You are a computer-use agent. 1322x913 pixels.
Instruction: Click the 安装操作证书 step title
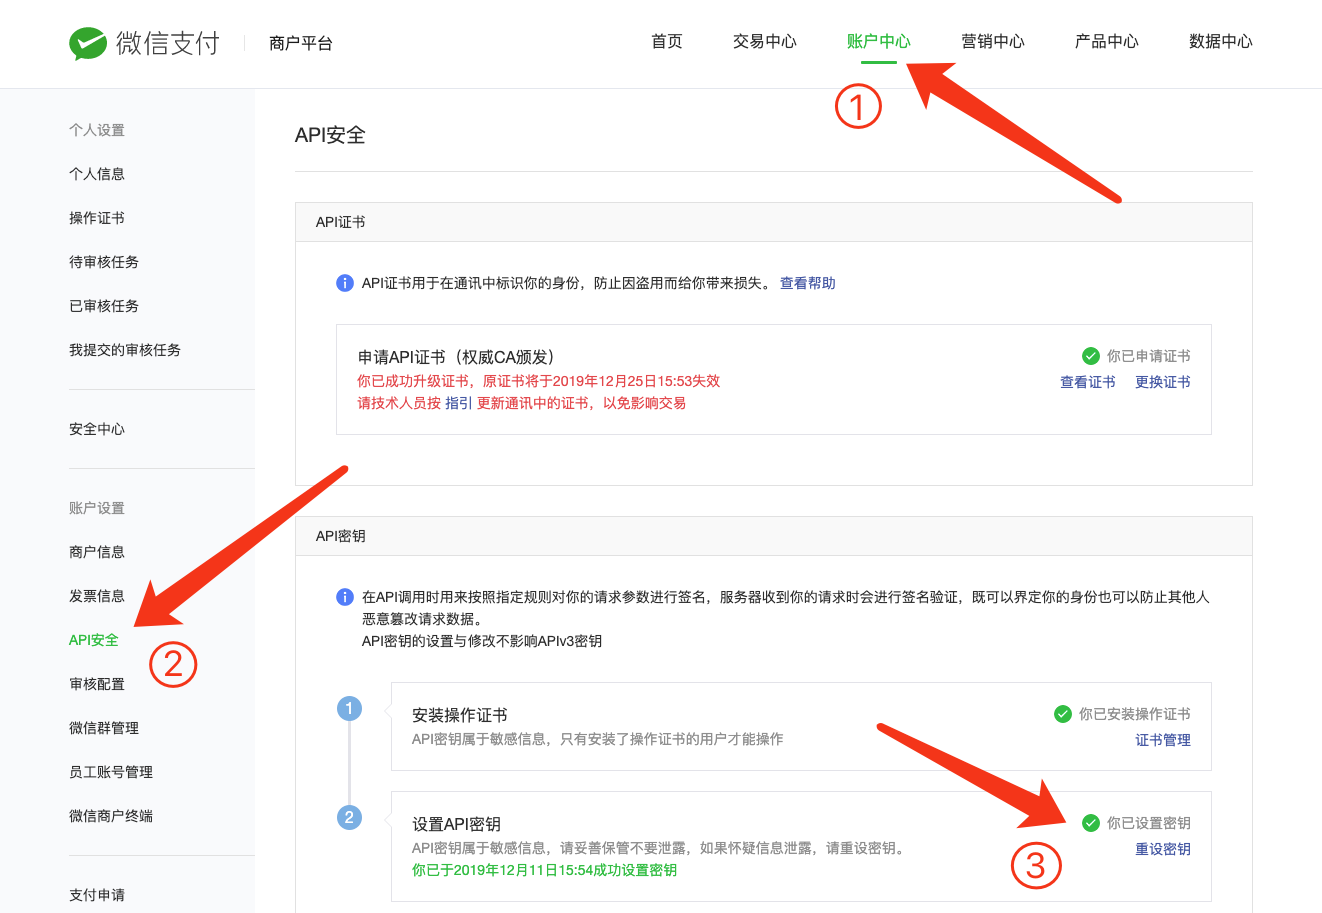460,715
